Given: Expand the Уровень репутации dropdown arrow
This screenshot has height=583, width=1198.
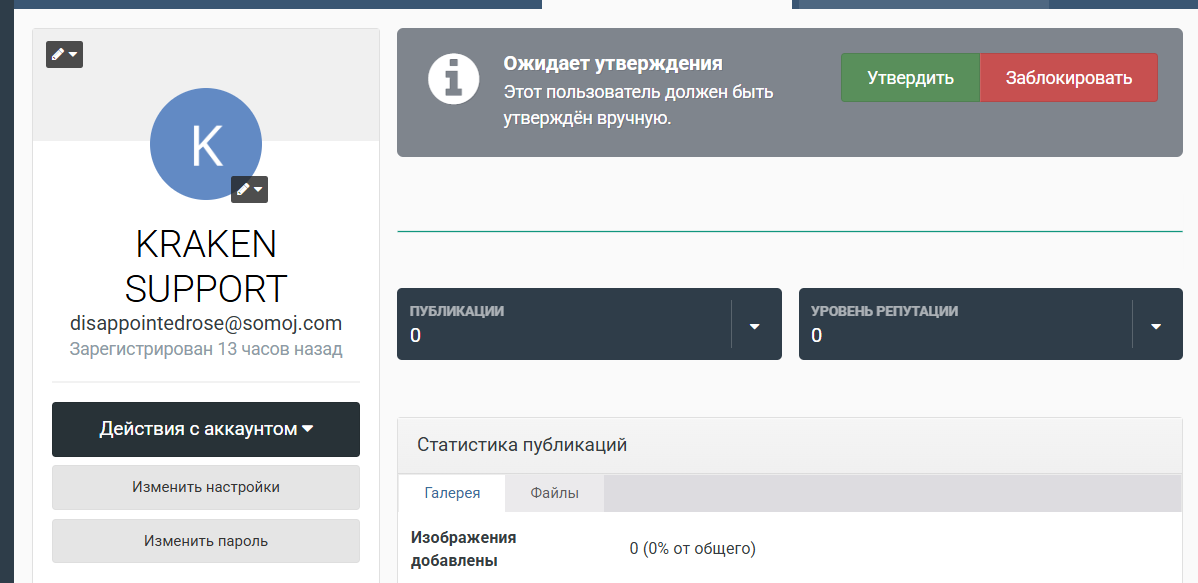Looking at the screenshot, I should [1156, 326].
